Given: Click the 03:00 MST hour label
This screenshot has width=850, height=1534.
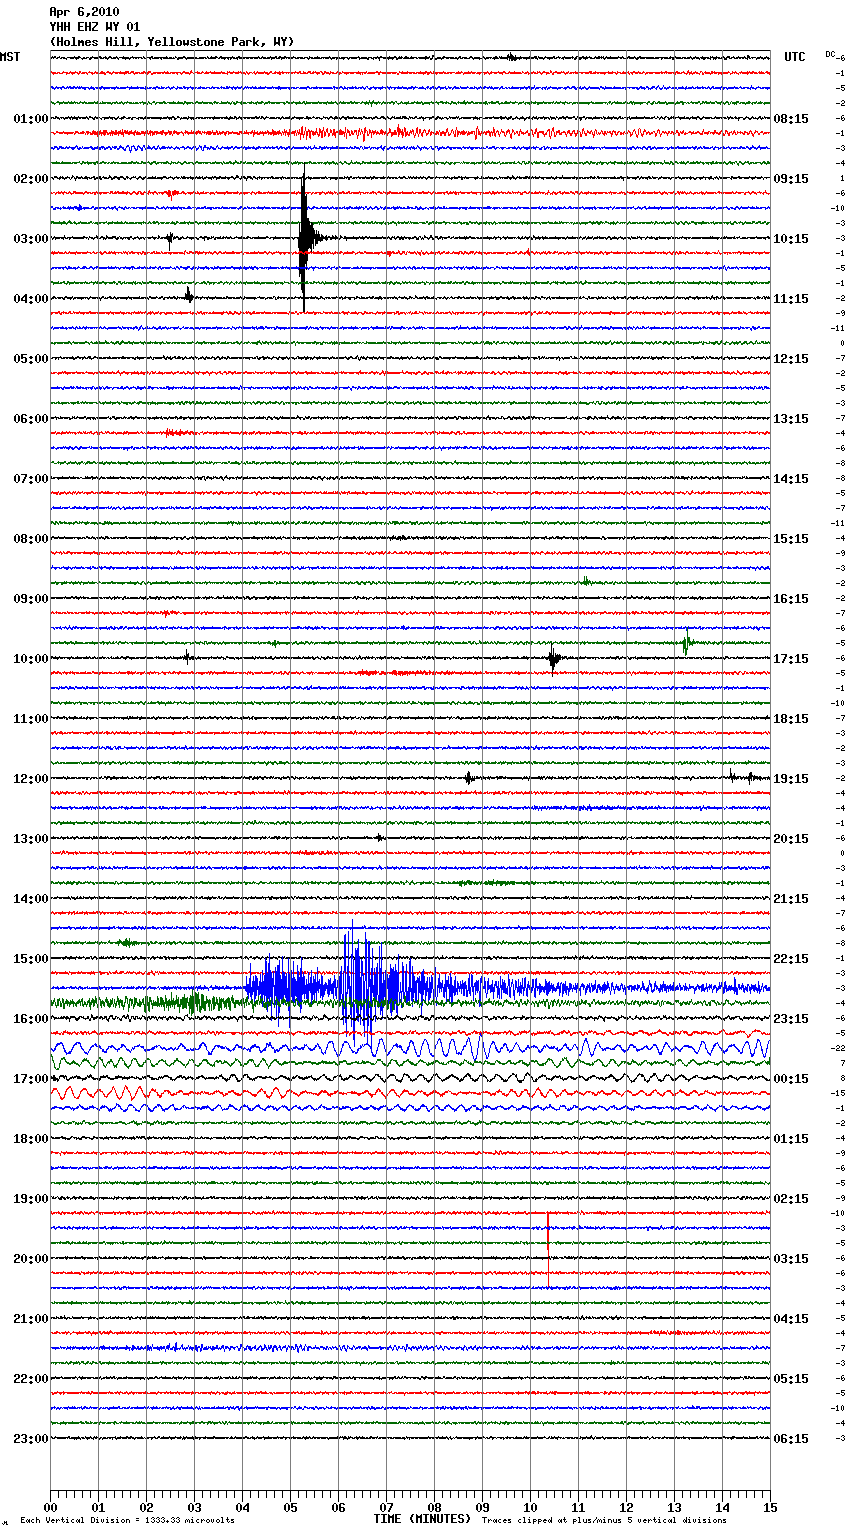Looking at the screenshot, I should click(x=30, y=239).
